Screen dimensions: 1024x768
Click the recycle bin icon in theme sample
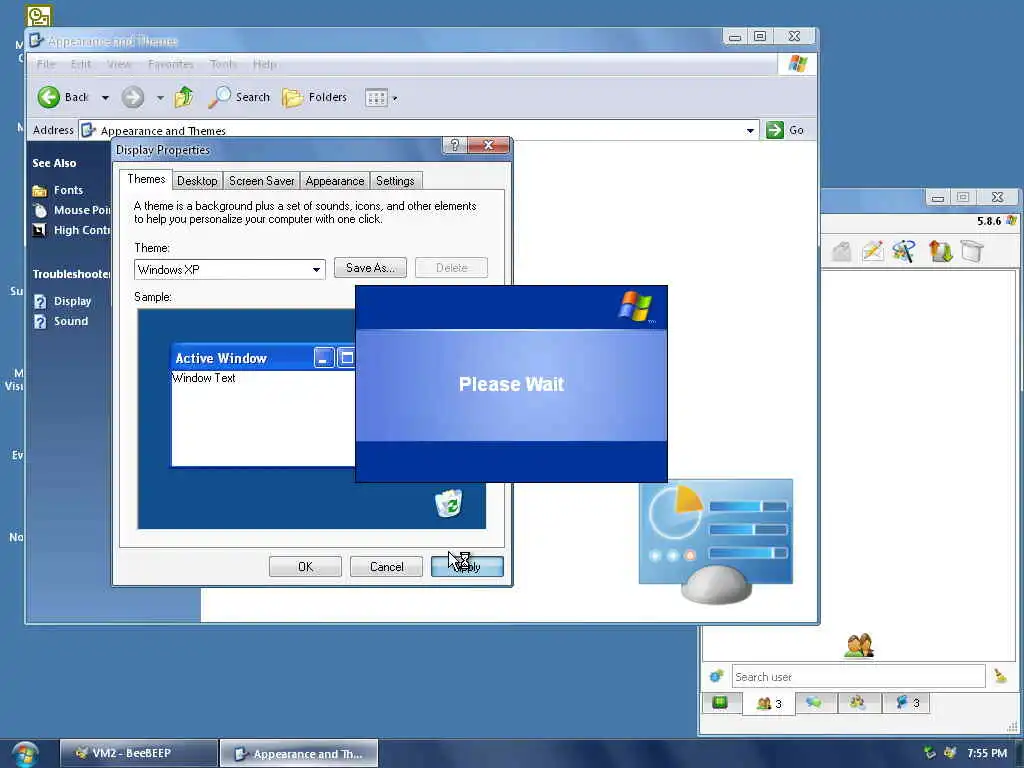[449, 504]
